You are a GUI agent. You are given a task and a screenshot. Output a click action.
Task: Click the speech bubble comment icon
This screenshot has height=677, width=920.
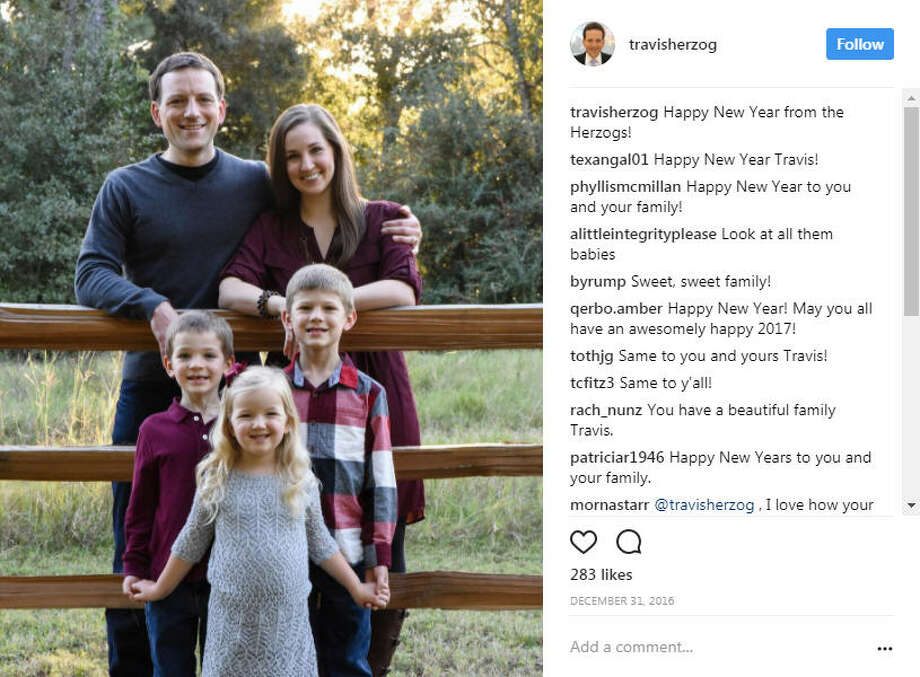pyautogui.click(x=629, y=542)
